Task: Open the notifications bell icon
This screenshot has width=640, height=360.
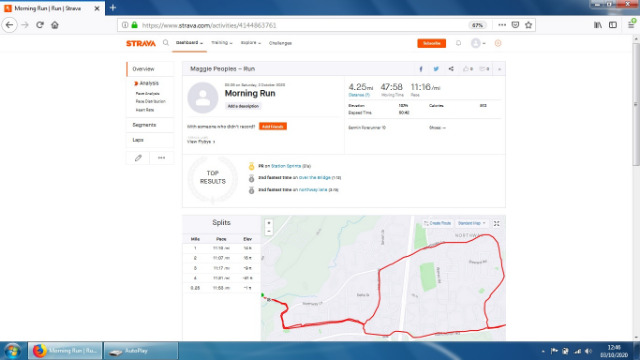Action: 458,43
